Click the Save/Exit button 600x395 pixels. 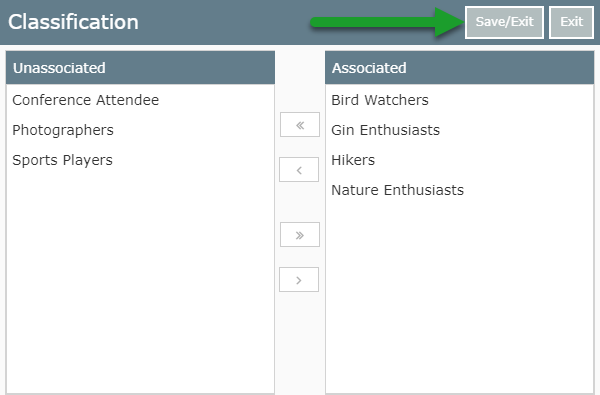click(504, 22)
